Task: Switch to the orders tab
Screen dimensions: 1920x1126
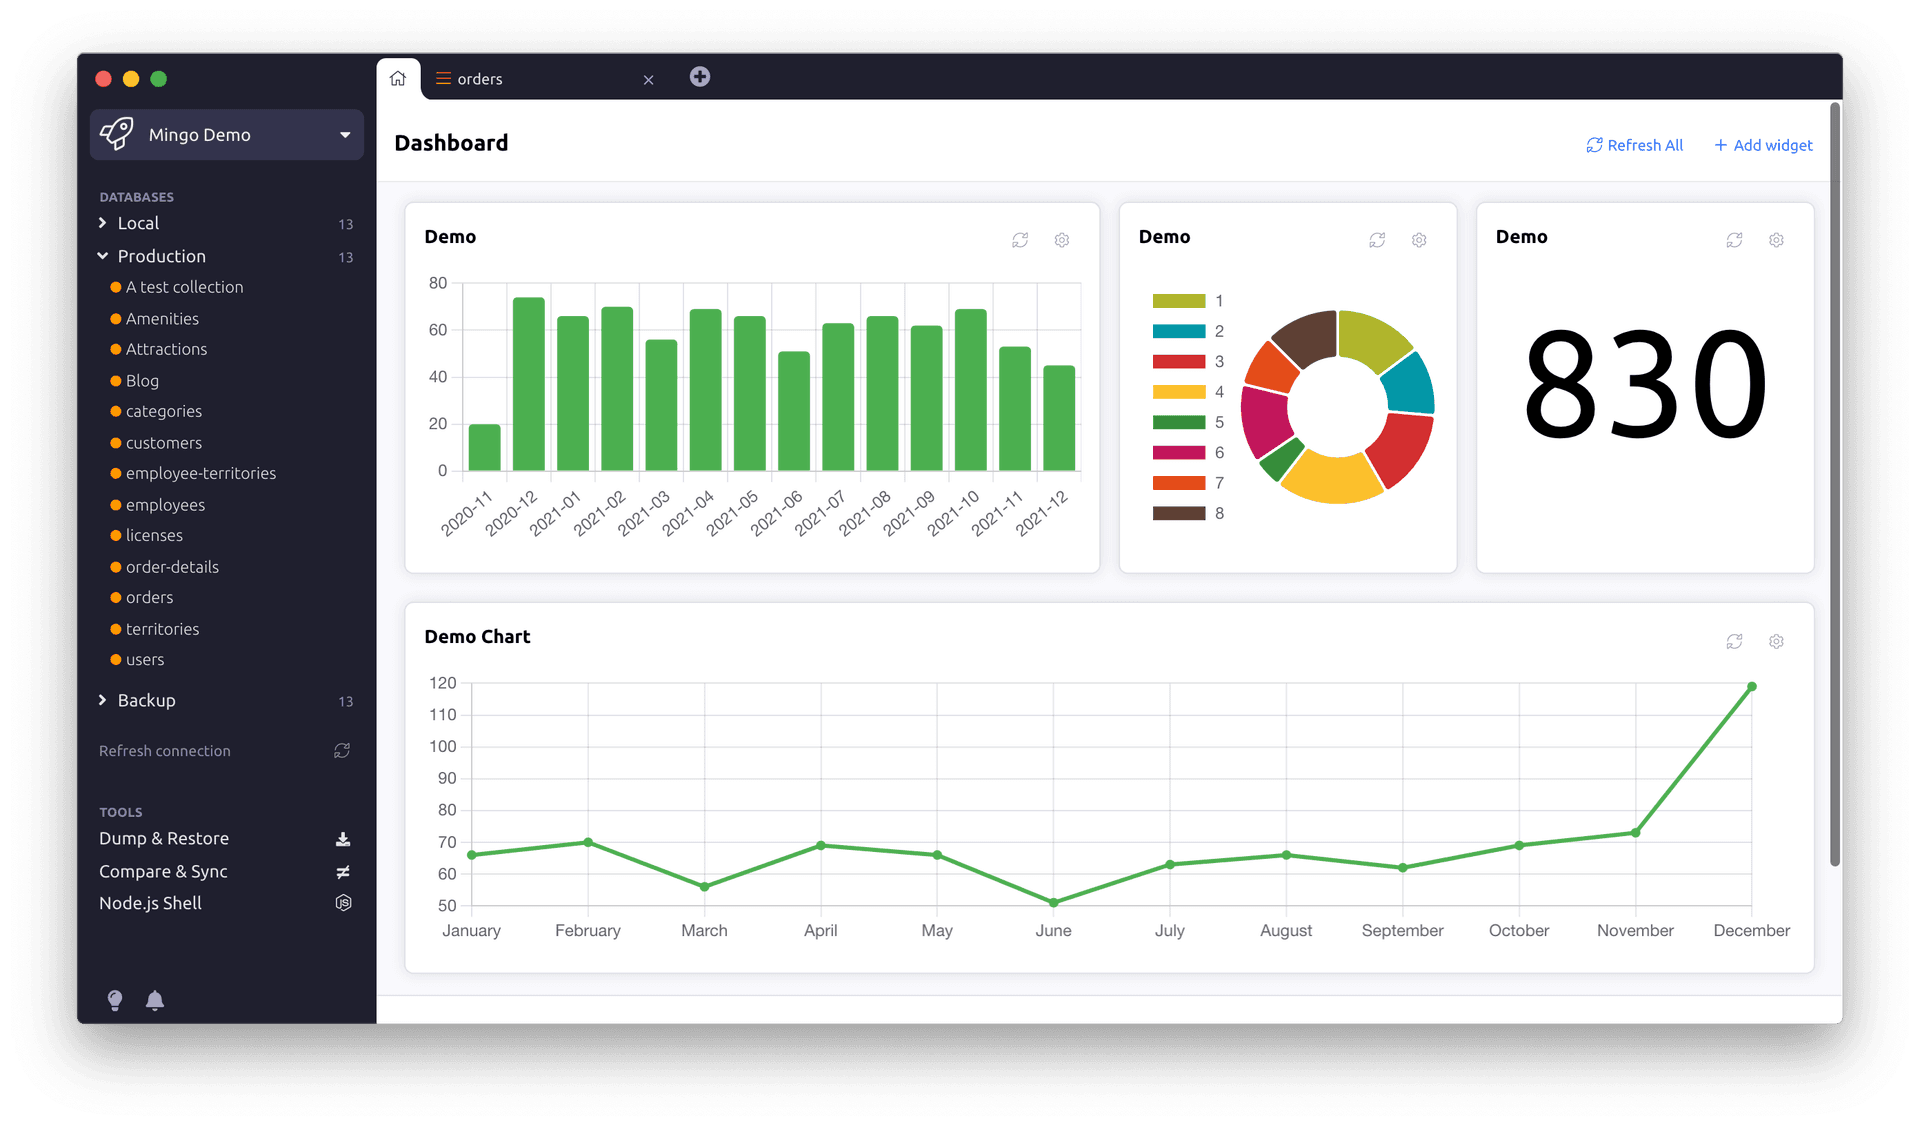Action: pos(480,79)
